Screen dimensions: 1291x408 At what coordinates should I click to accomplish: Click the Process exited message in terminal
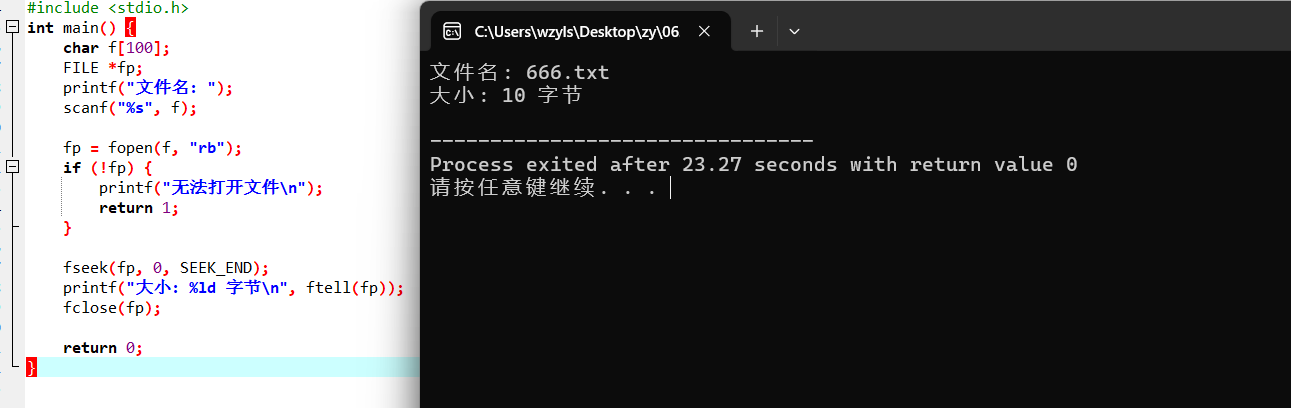pyautogui.click(x=753, y=164)
